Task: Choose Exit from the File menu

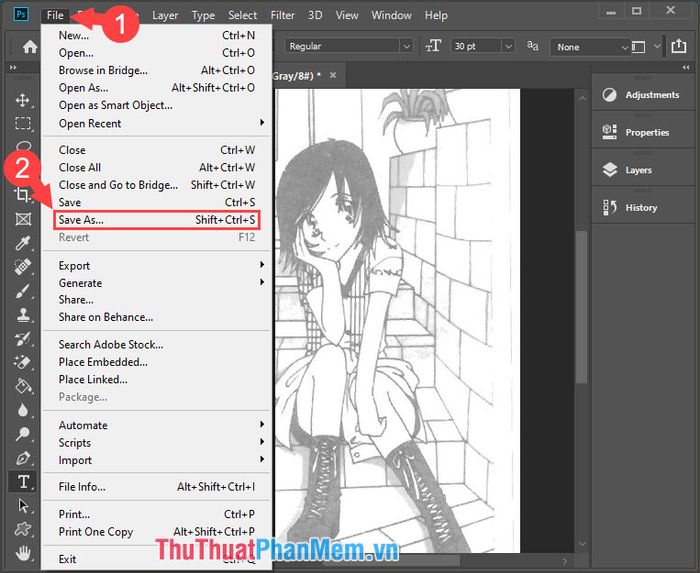Action: 156,559
